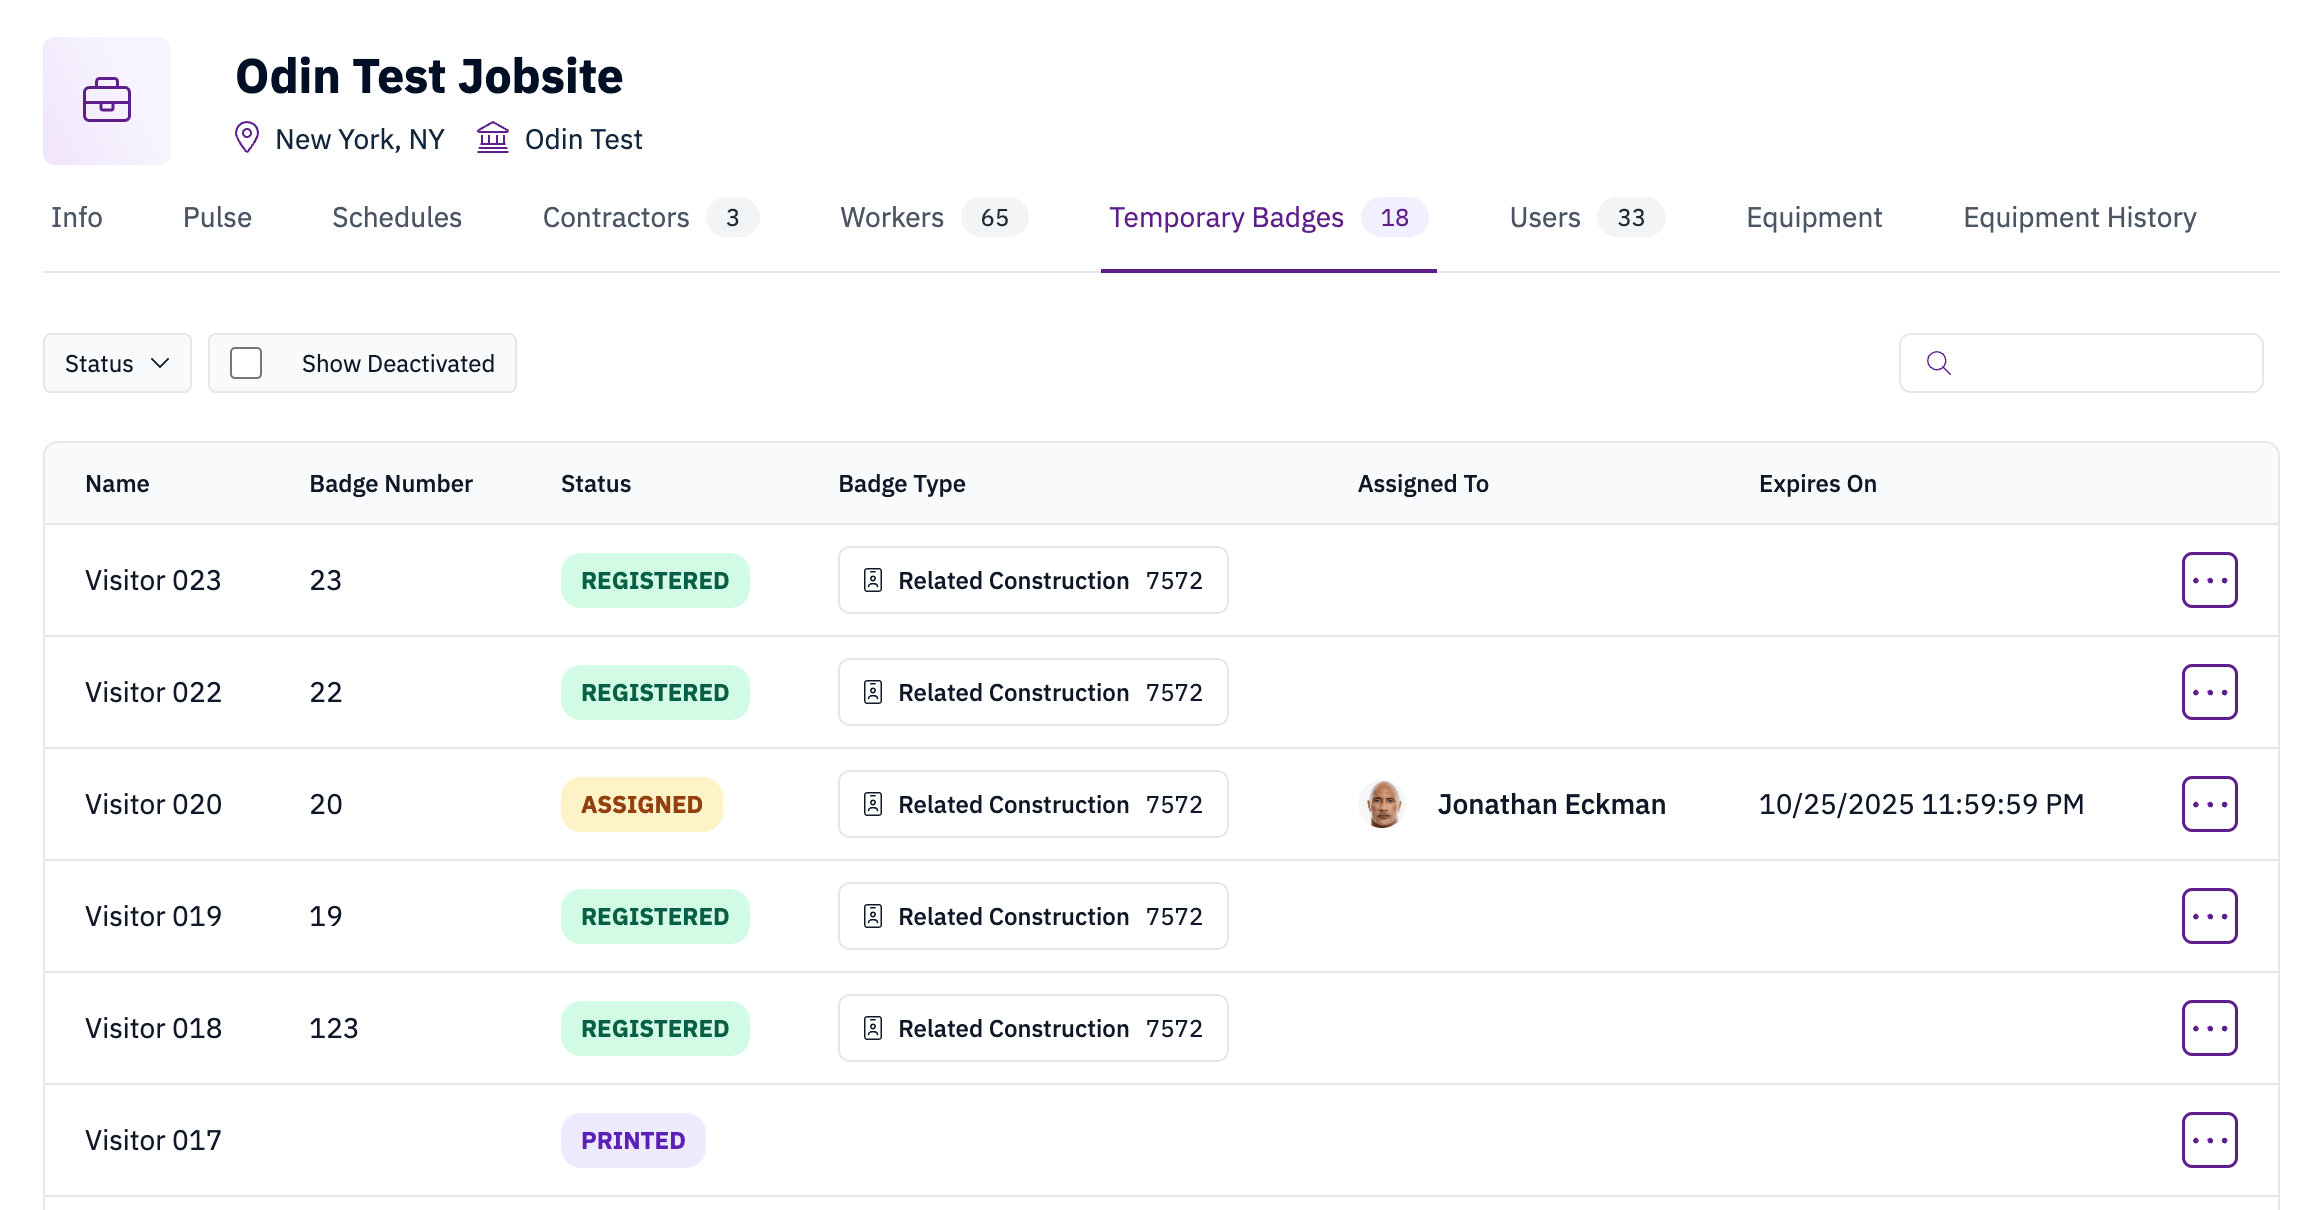Click the Badge Type column header
2300x1210 pixels.
pos(902,484)
